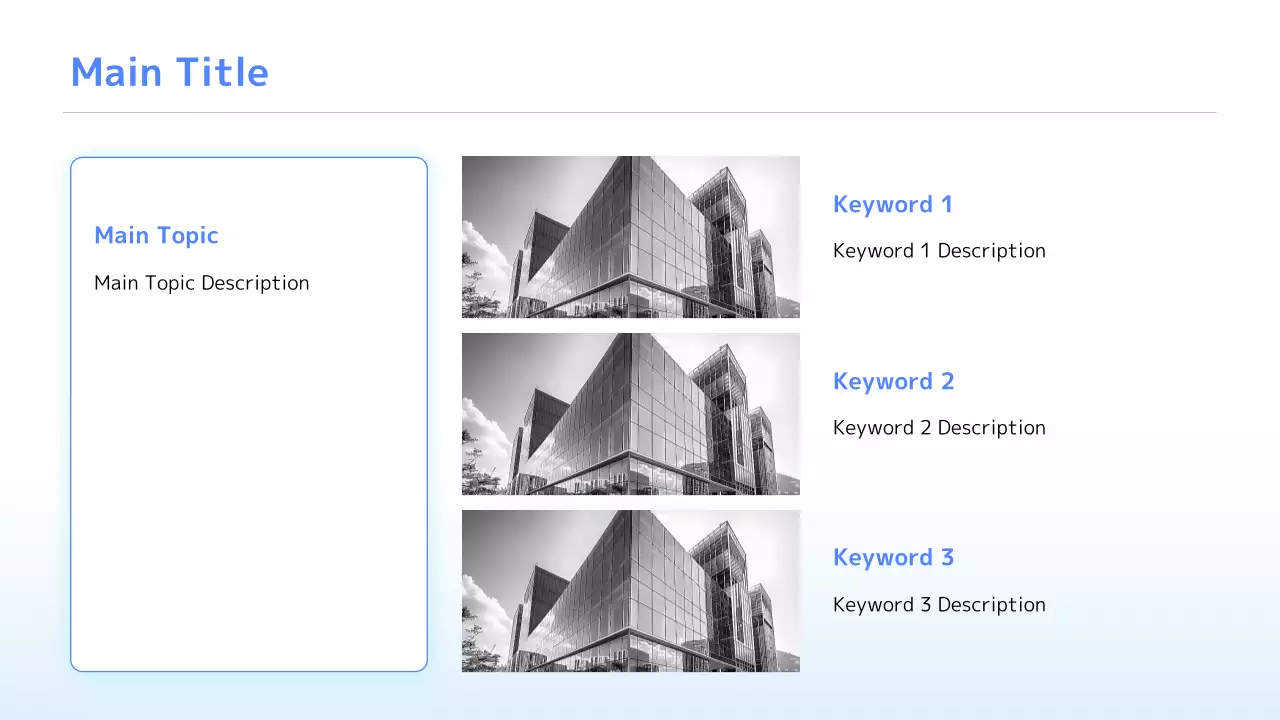Select the Keyword 1 Description text
1280x720 pixels.
point(939,251)
